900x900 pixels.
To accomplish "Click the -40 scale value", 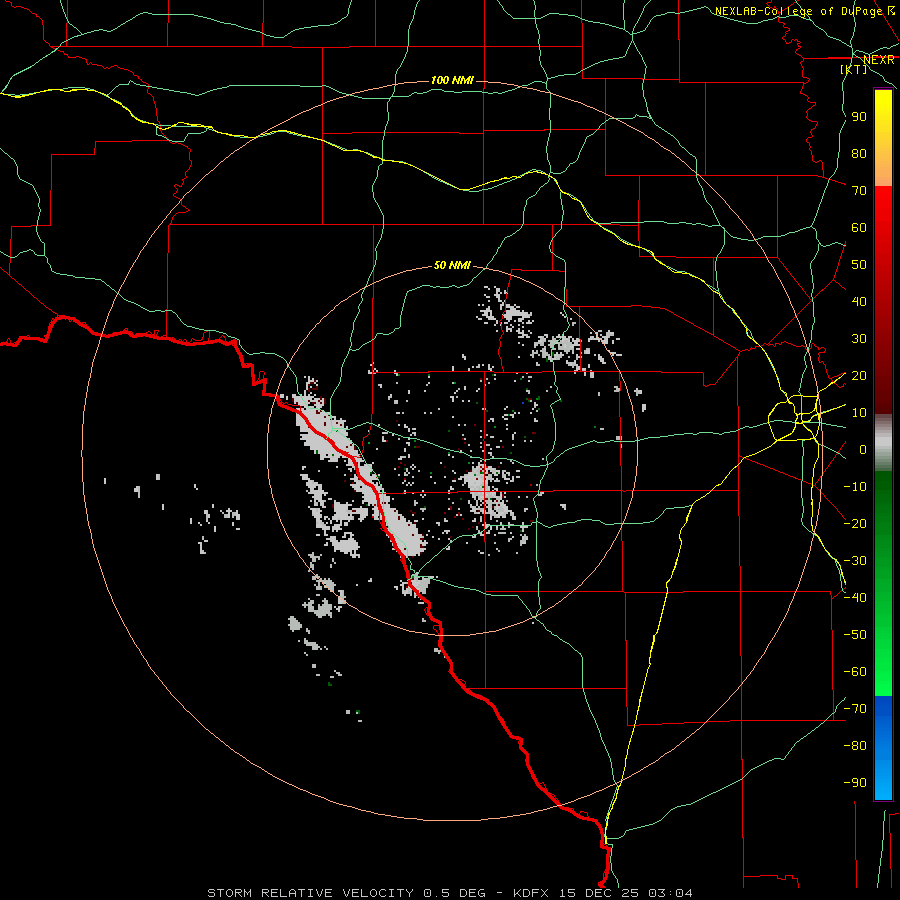I will click(855, 598).
